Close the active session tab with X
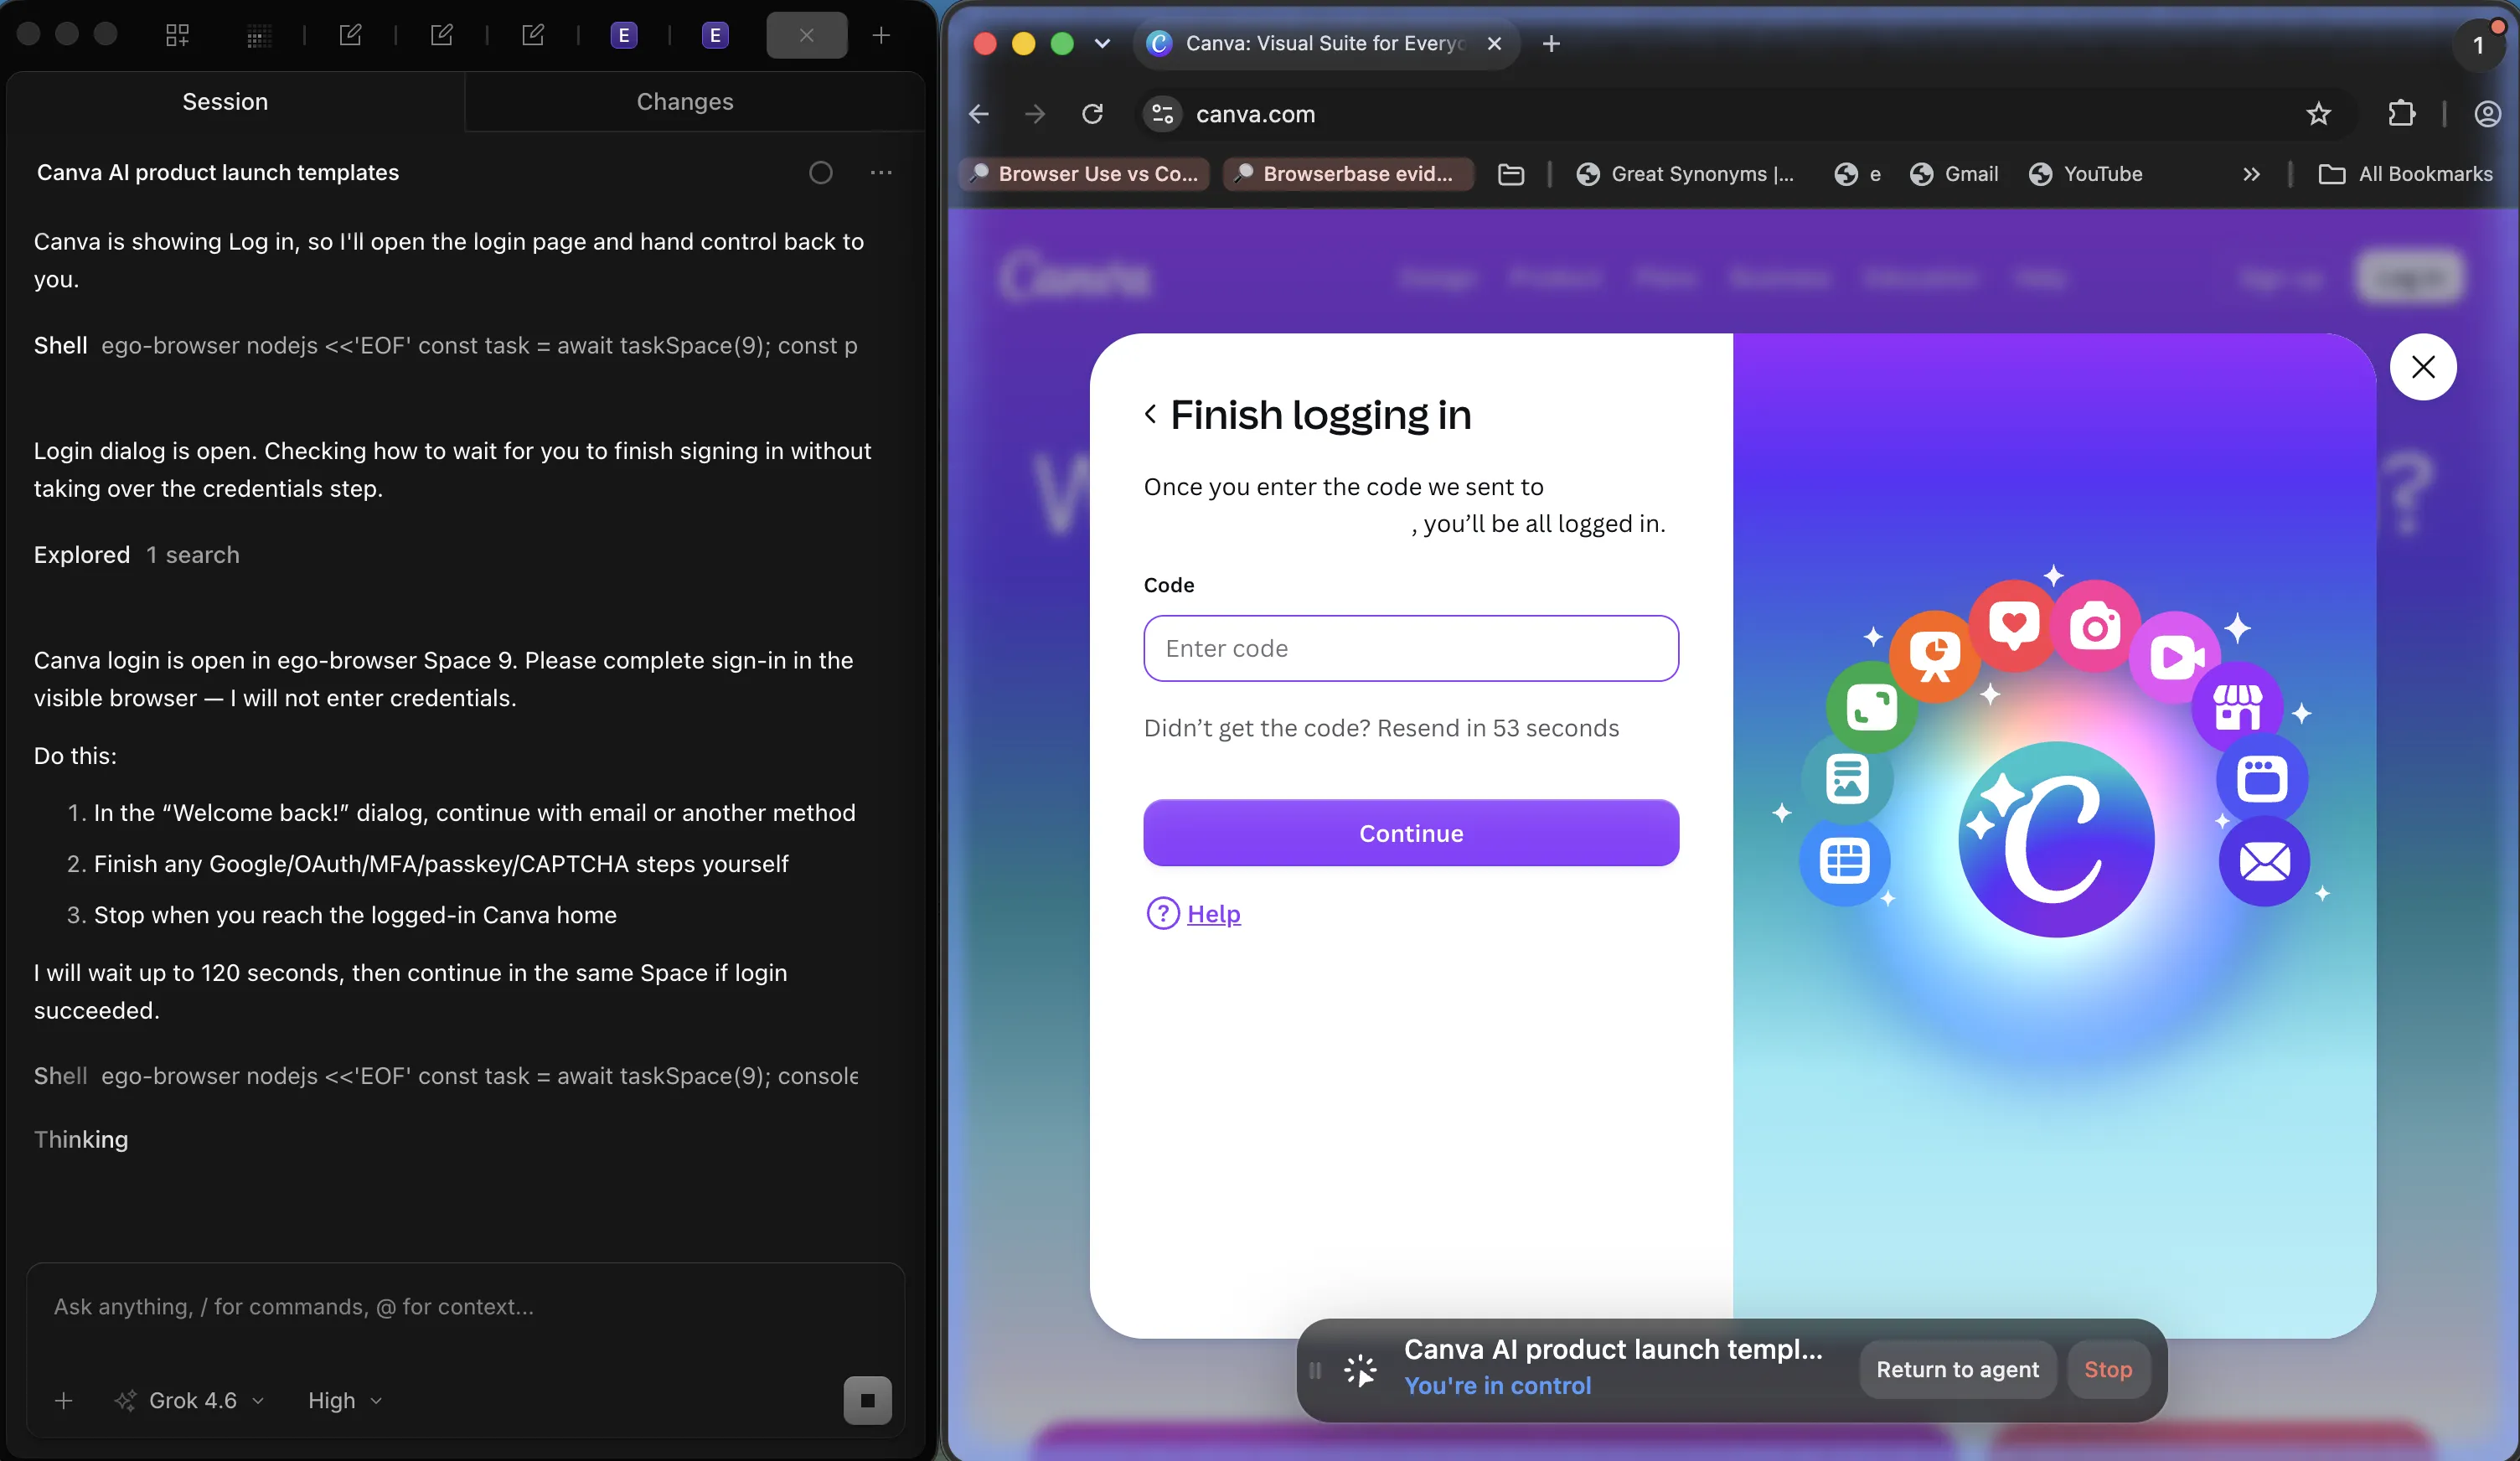2520x1461 pixels. (807, 35)
